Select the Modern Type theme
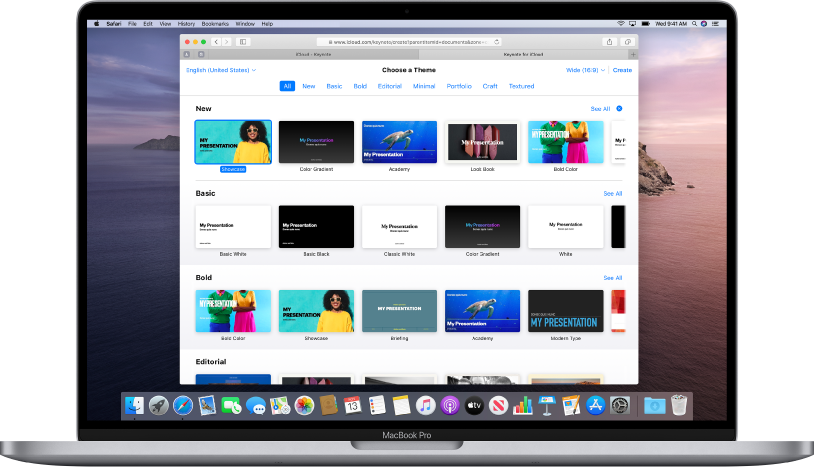The image size is (814, 468). 565,311
